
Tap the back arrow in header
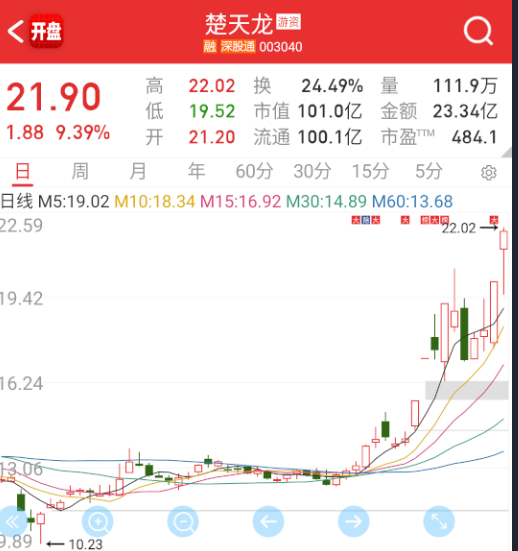[x=16, y=31]
